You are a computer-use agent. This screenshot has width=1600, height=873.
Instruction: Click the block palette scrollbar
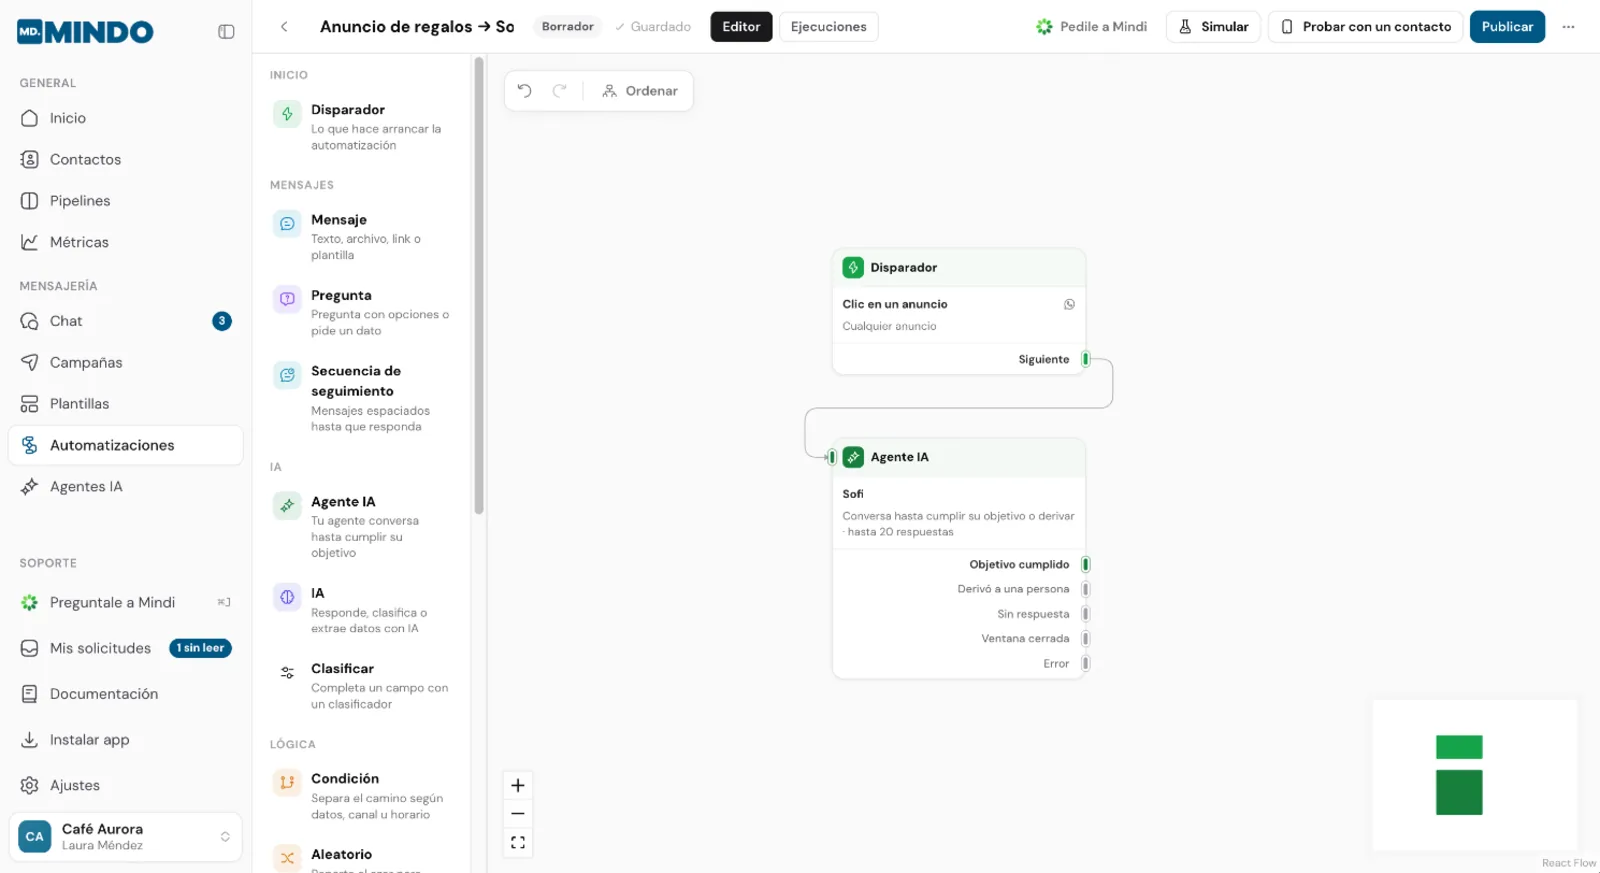point(479,286)
